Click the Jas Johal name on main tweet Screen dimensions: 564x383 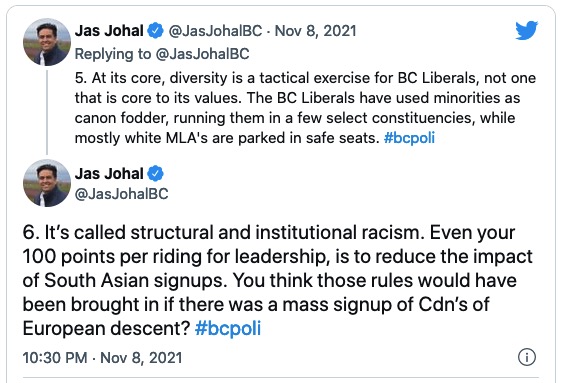109,174
